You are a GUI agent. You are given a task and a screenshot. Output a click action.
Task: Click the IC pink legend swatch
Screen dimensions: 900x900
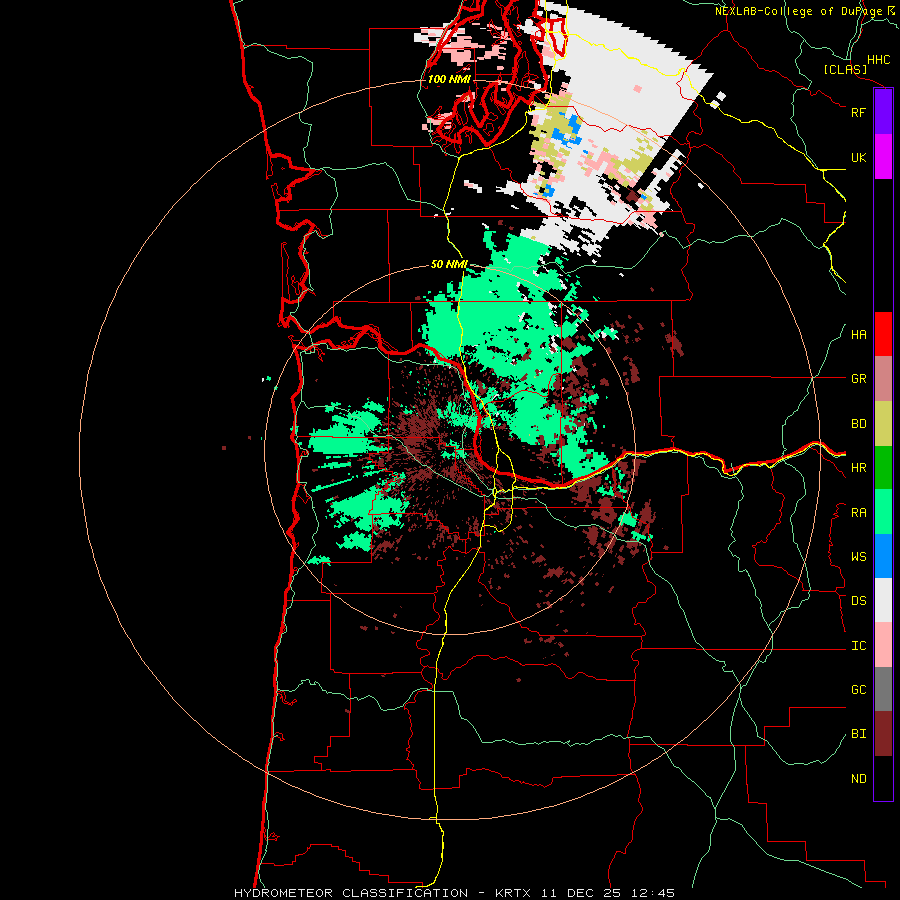883,645
